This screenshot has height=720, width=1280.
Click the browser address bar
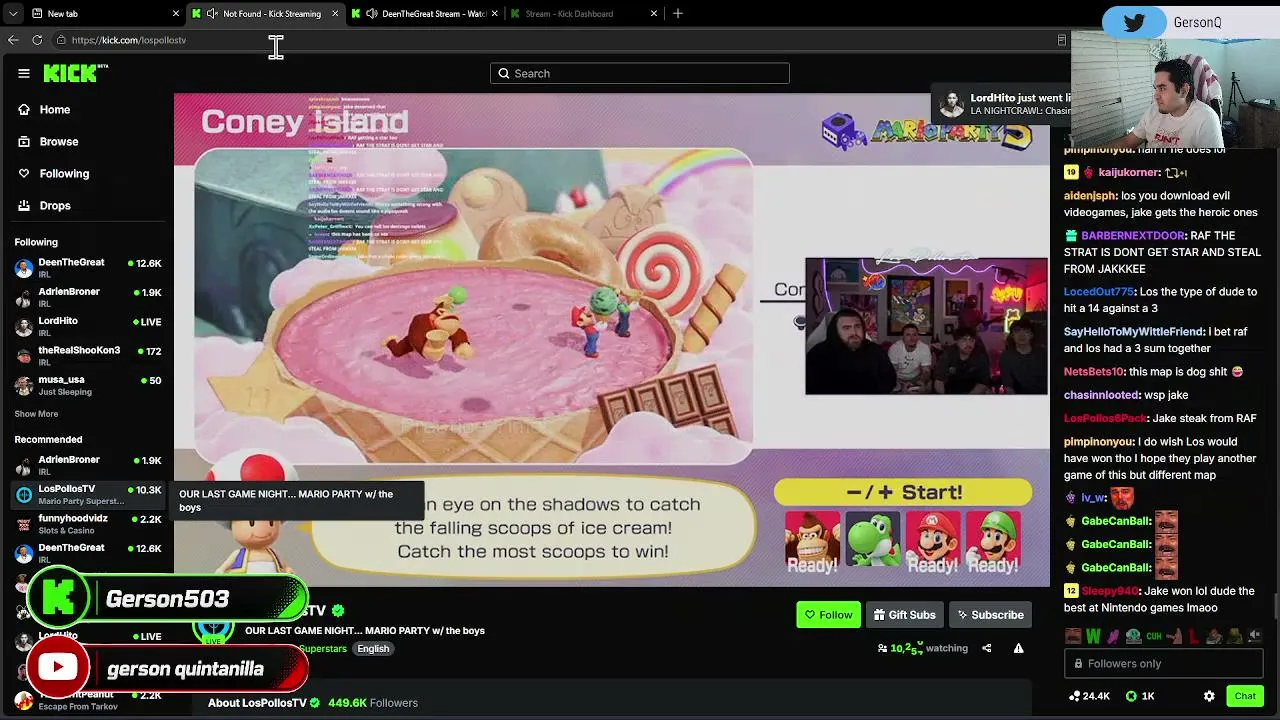[560, 40]
